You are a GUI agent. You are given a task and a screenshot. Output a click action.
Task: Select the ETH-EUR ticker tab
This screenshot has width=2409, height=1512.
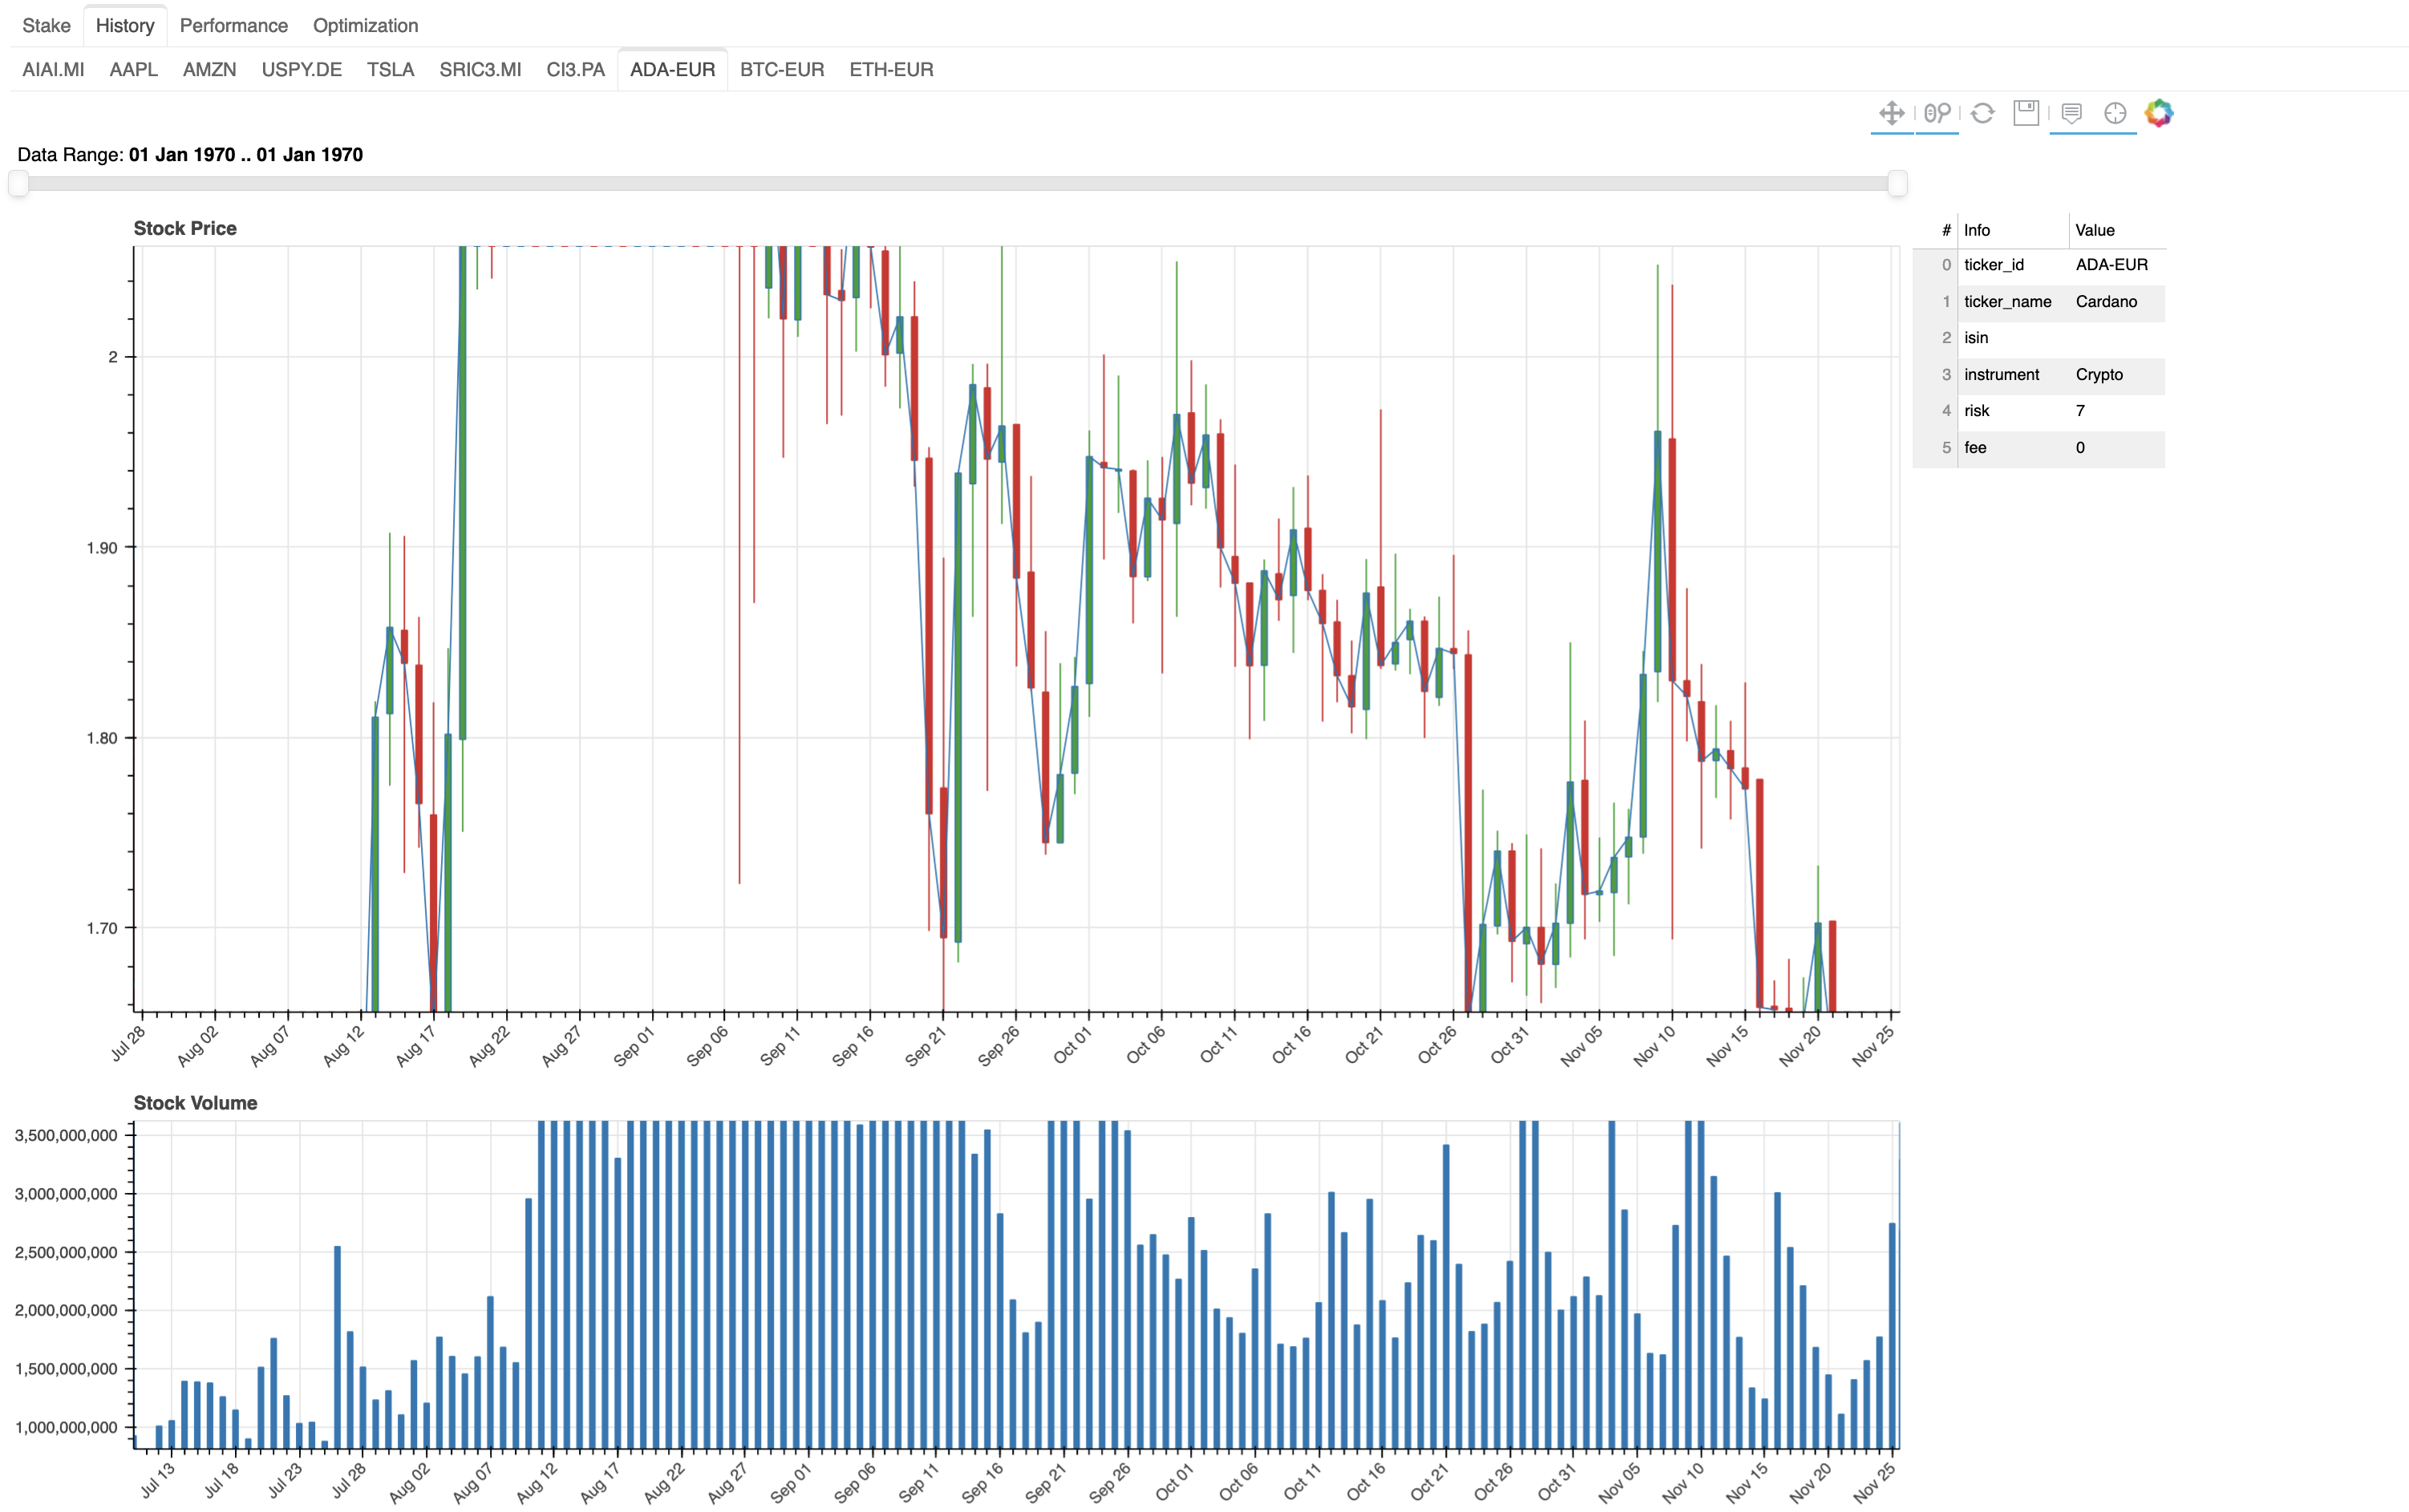[x=890, y=69]
